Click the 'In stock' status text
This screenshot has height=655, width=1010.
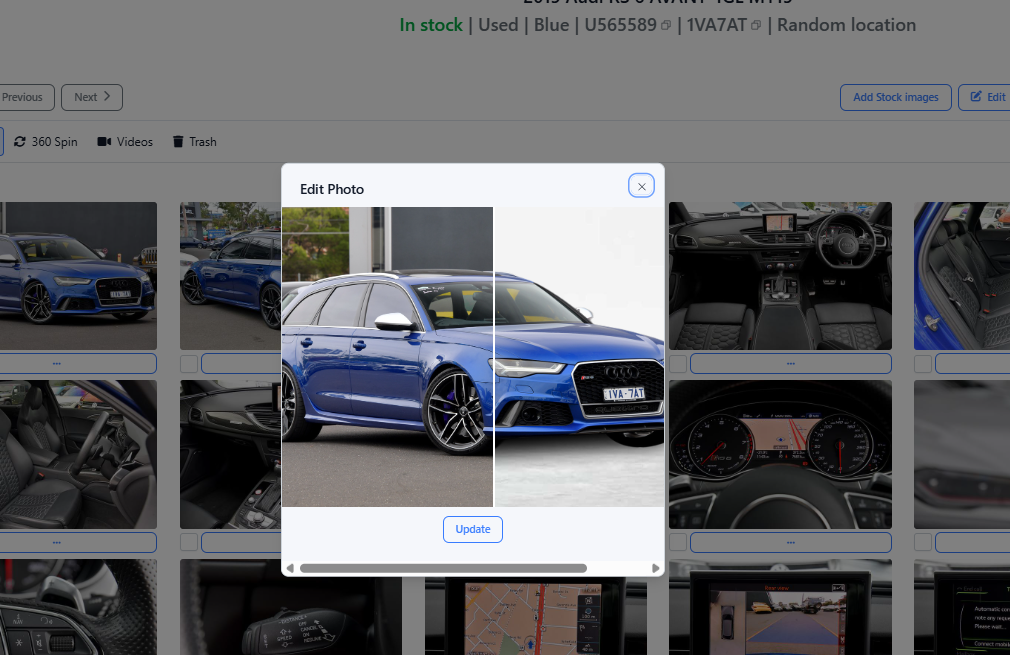point(431,25)
